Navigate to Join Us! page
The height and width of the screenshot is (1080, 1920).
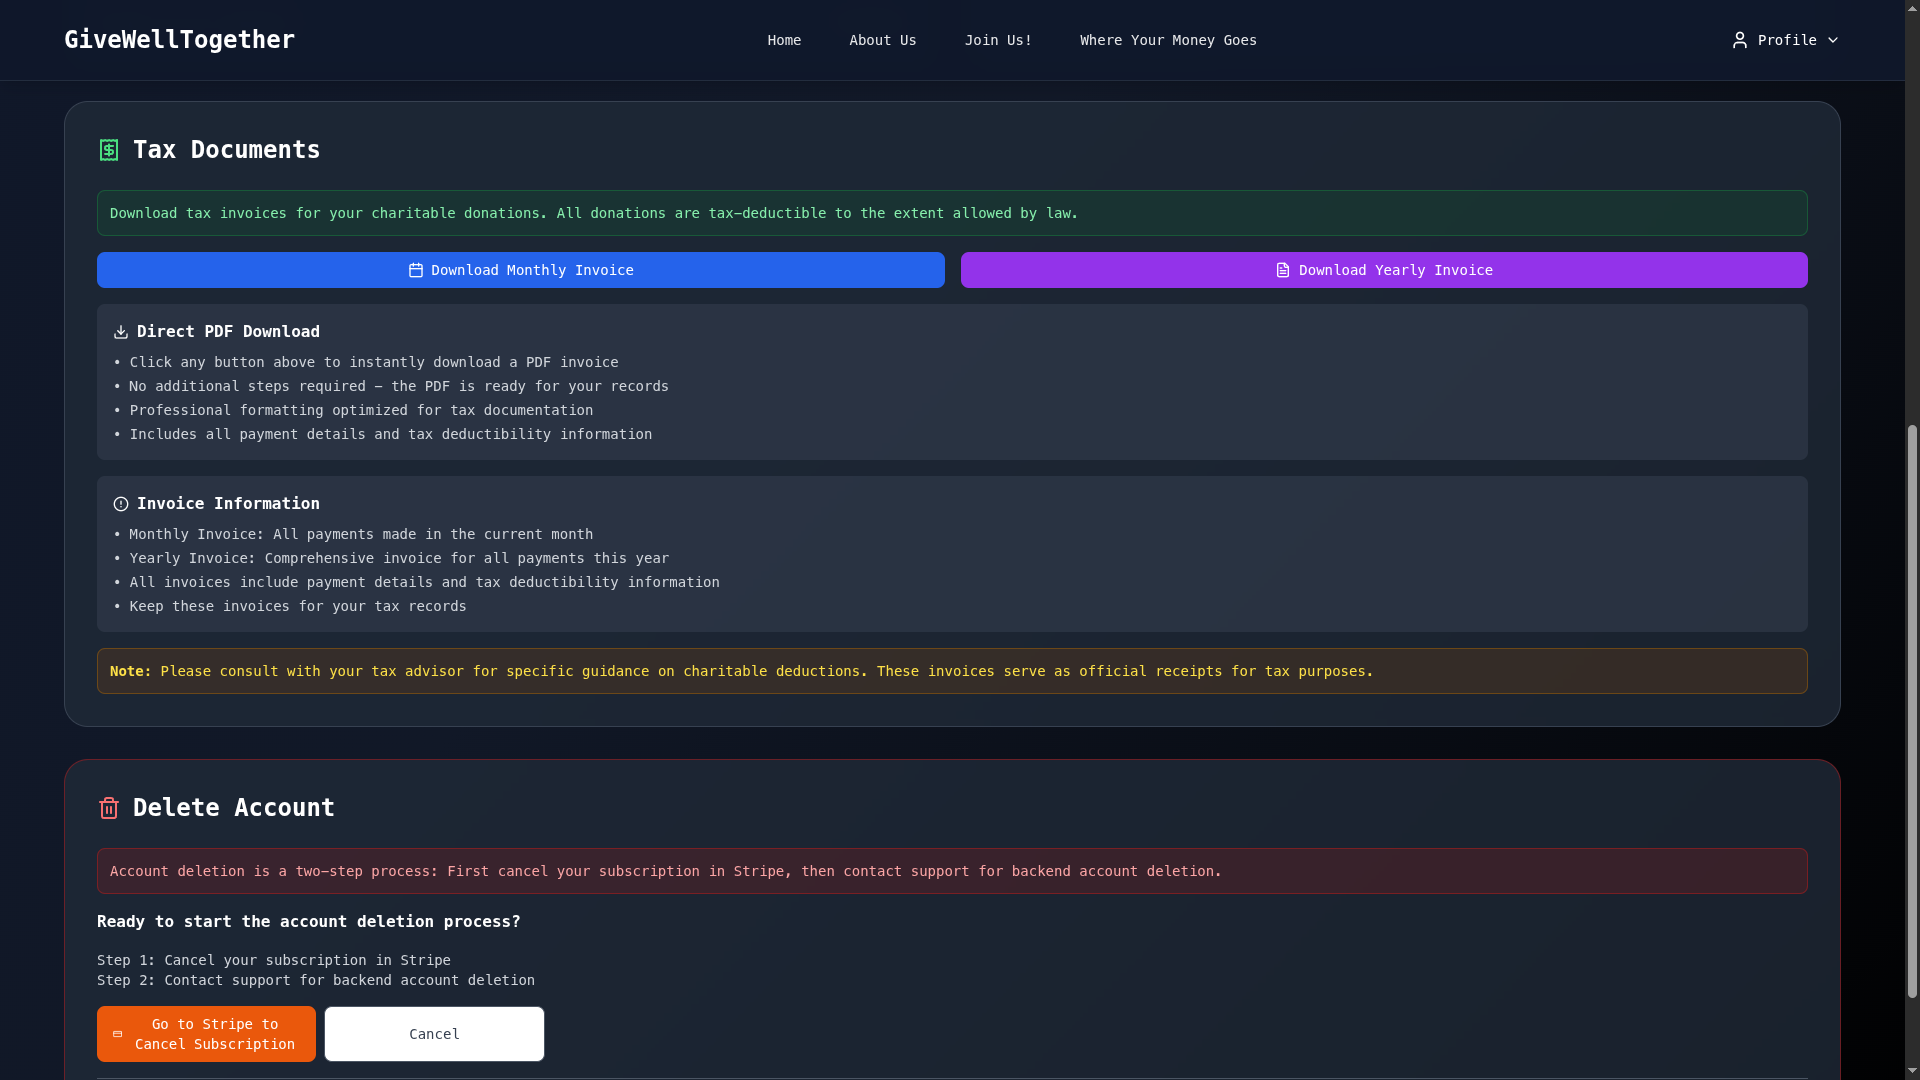997,40
